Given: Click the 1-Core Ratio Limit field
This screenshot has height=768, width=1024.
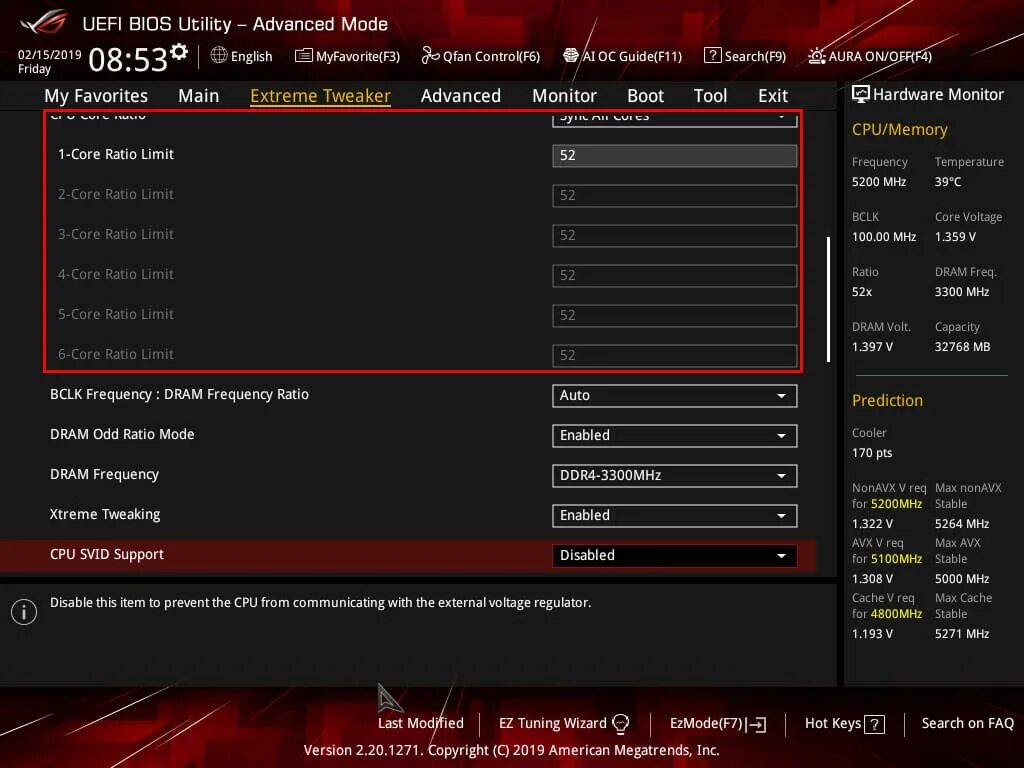Looking at the screenshot, I should pos(675,155).
